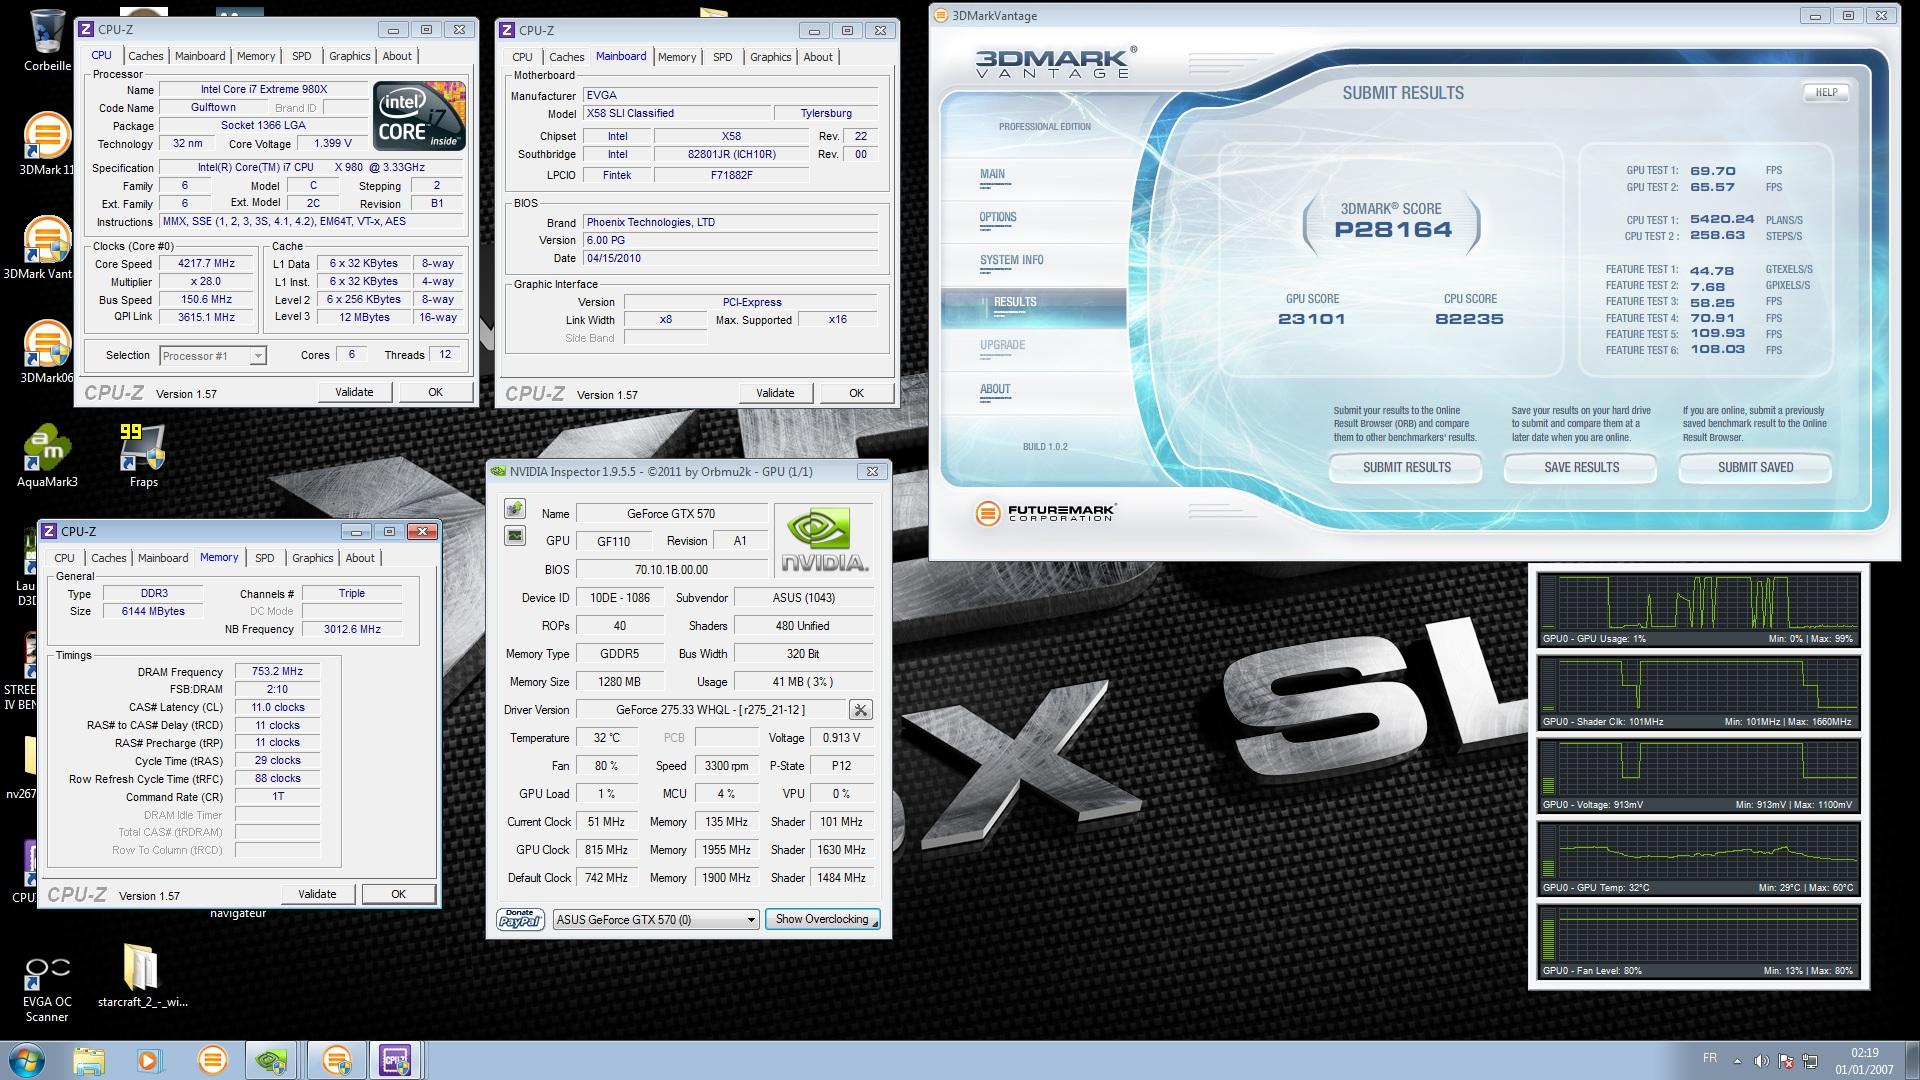Click the PayPal Donate button in NVIDIA Inspector
The height and width of the screenshot is (1080, 1920).
pos(520,919)
